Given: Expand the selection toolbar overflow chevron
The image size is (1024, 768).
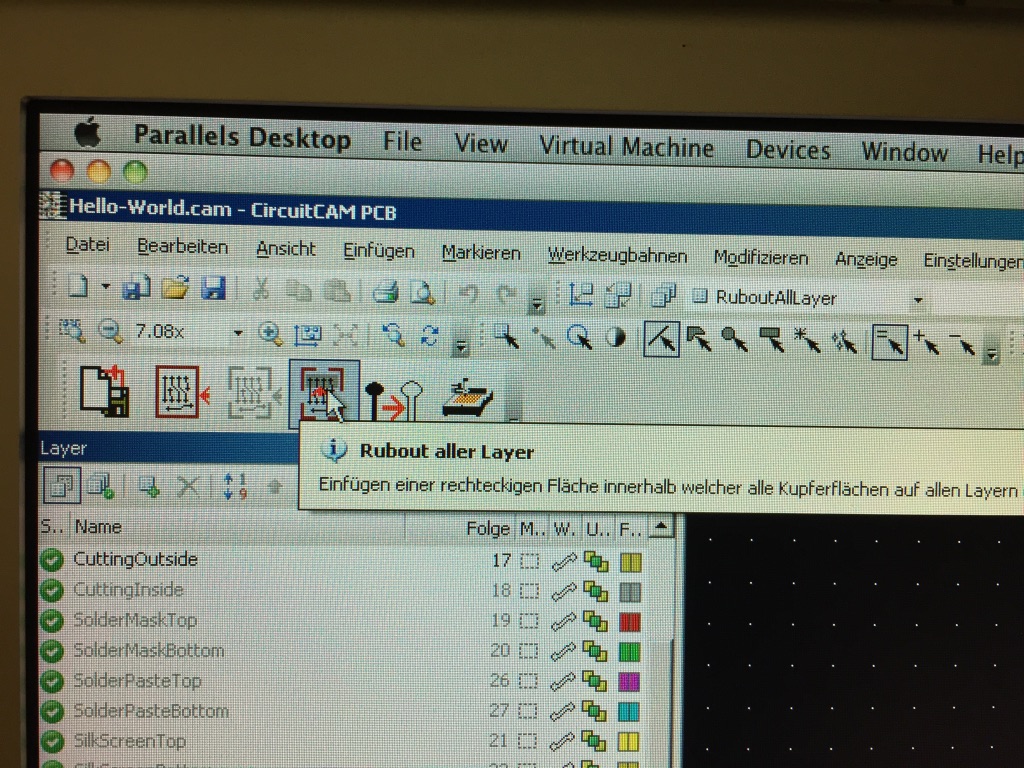Looking at the screenshot, I should tap(992, 355).
